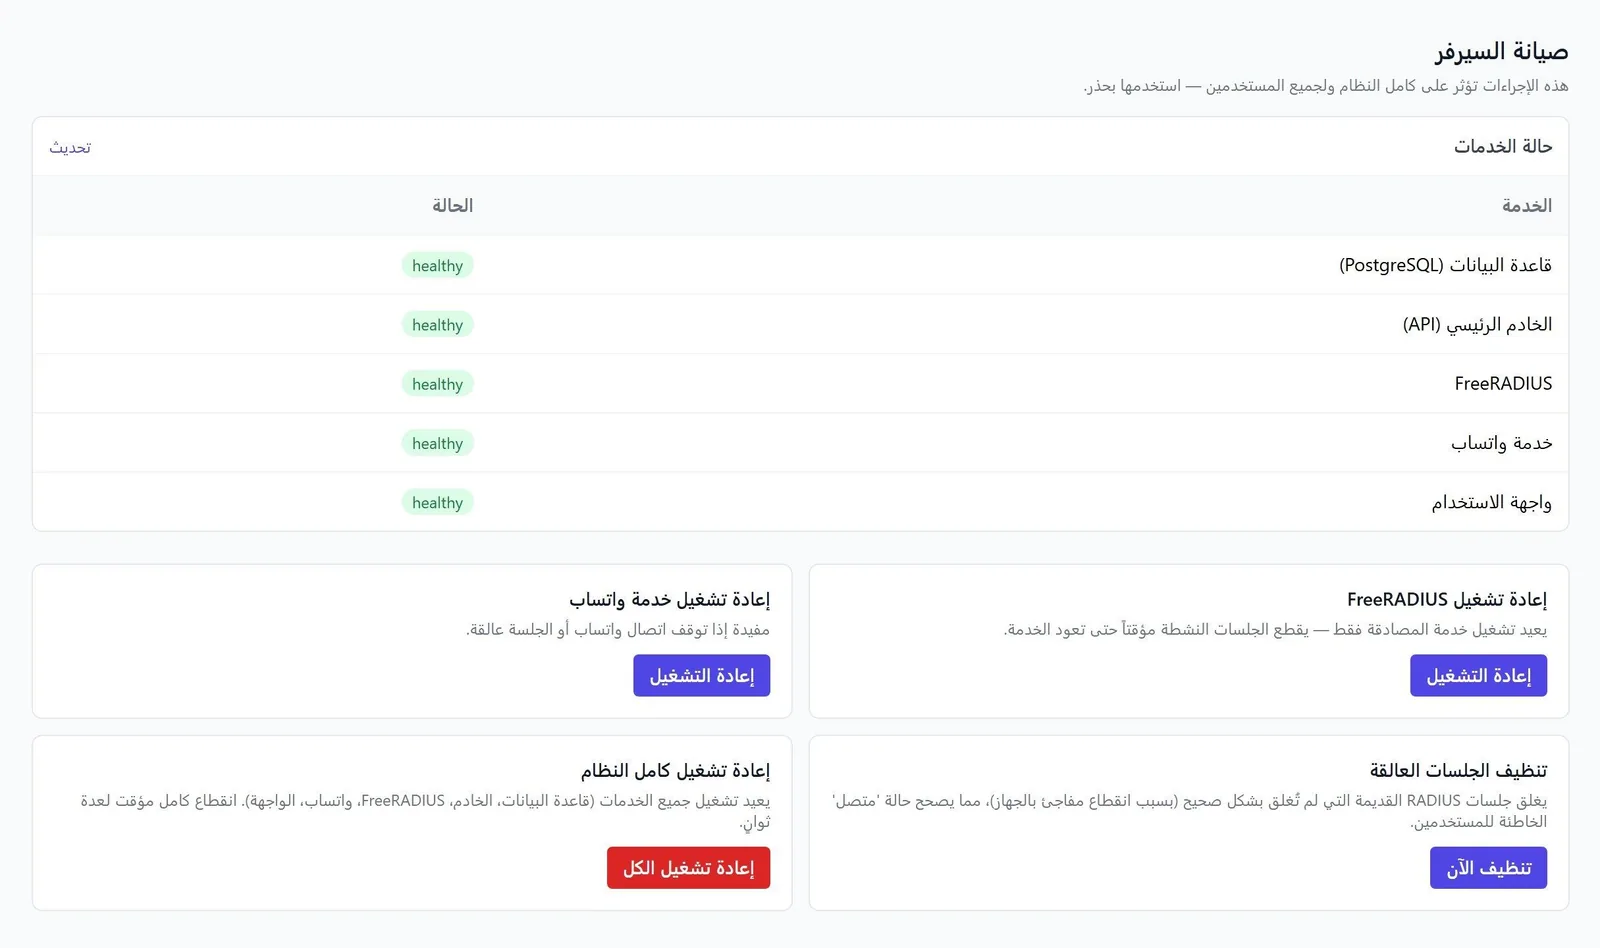
Task: Select the healthy badge for FreeRADIUS row
Action: coord(437,384)
